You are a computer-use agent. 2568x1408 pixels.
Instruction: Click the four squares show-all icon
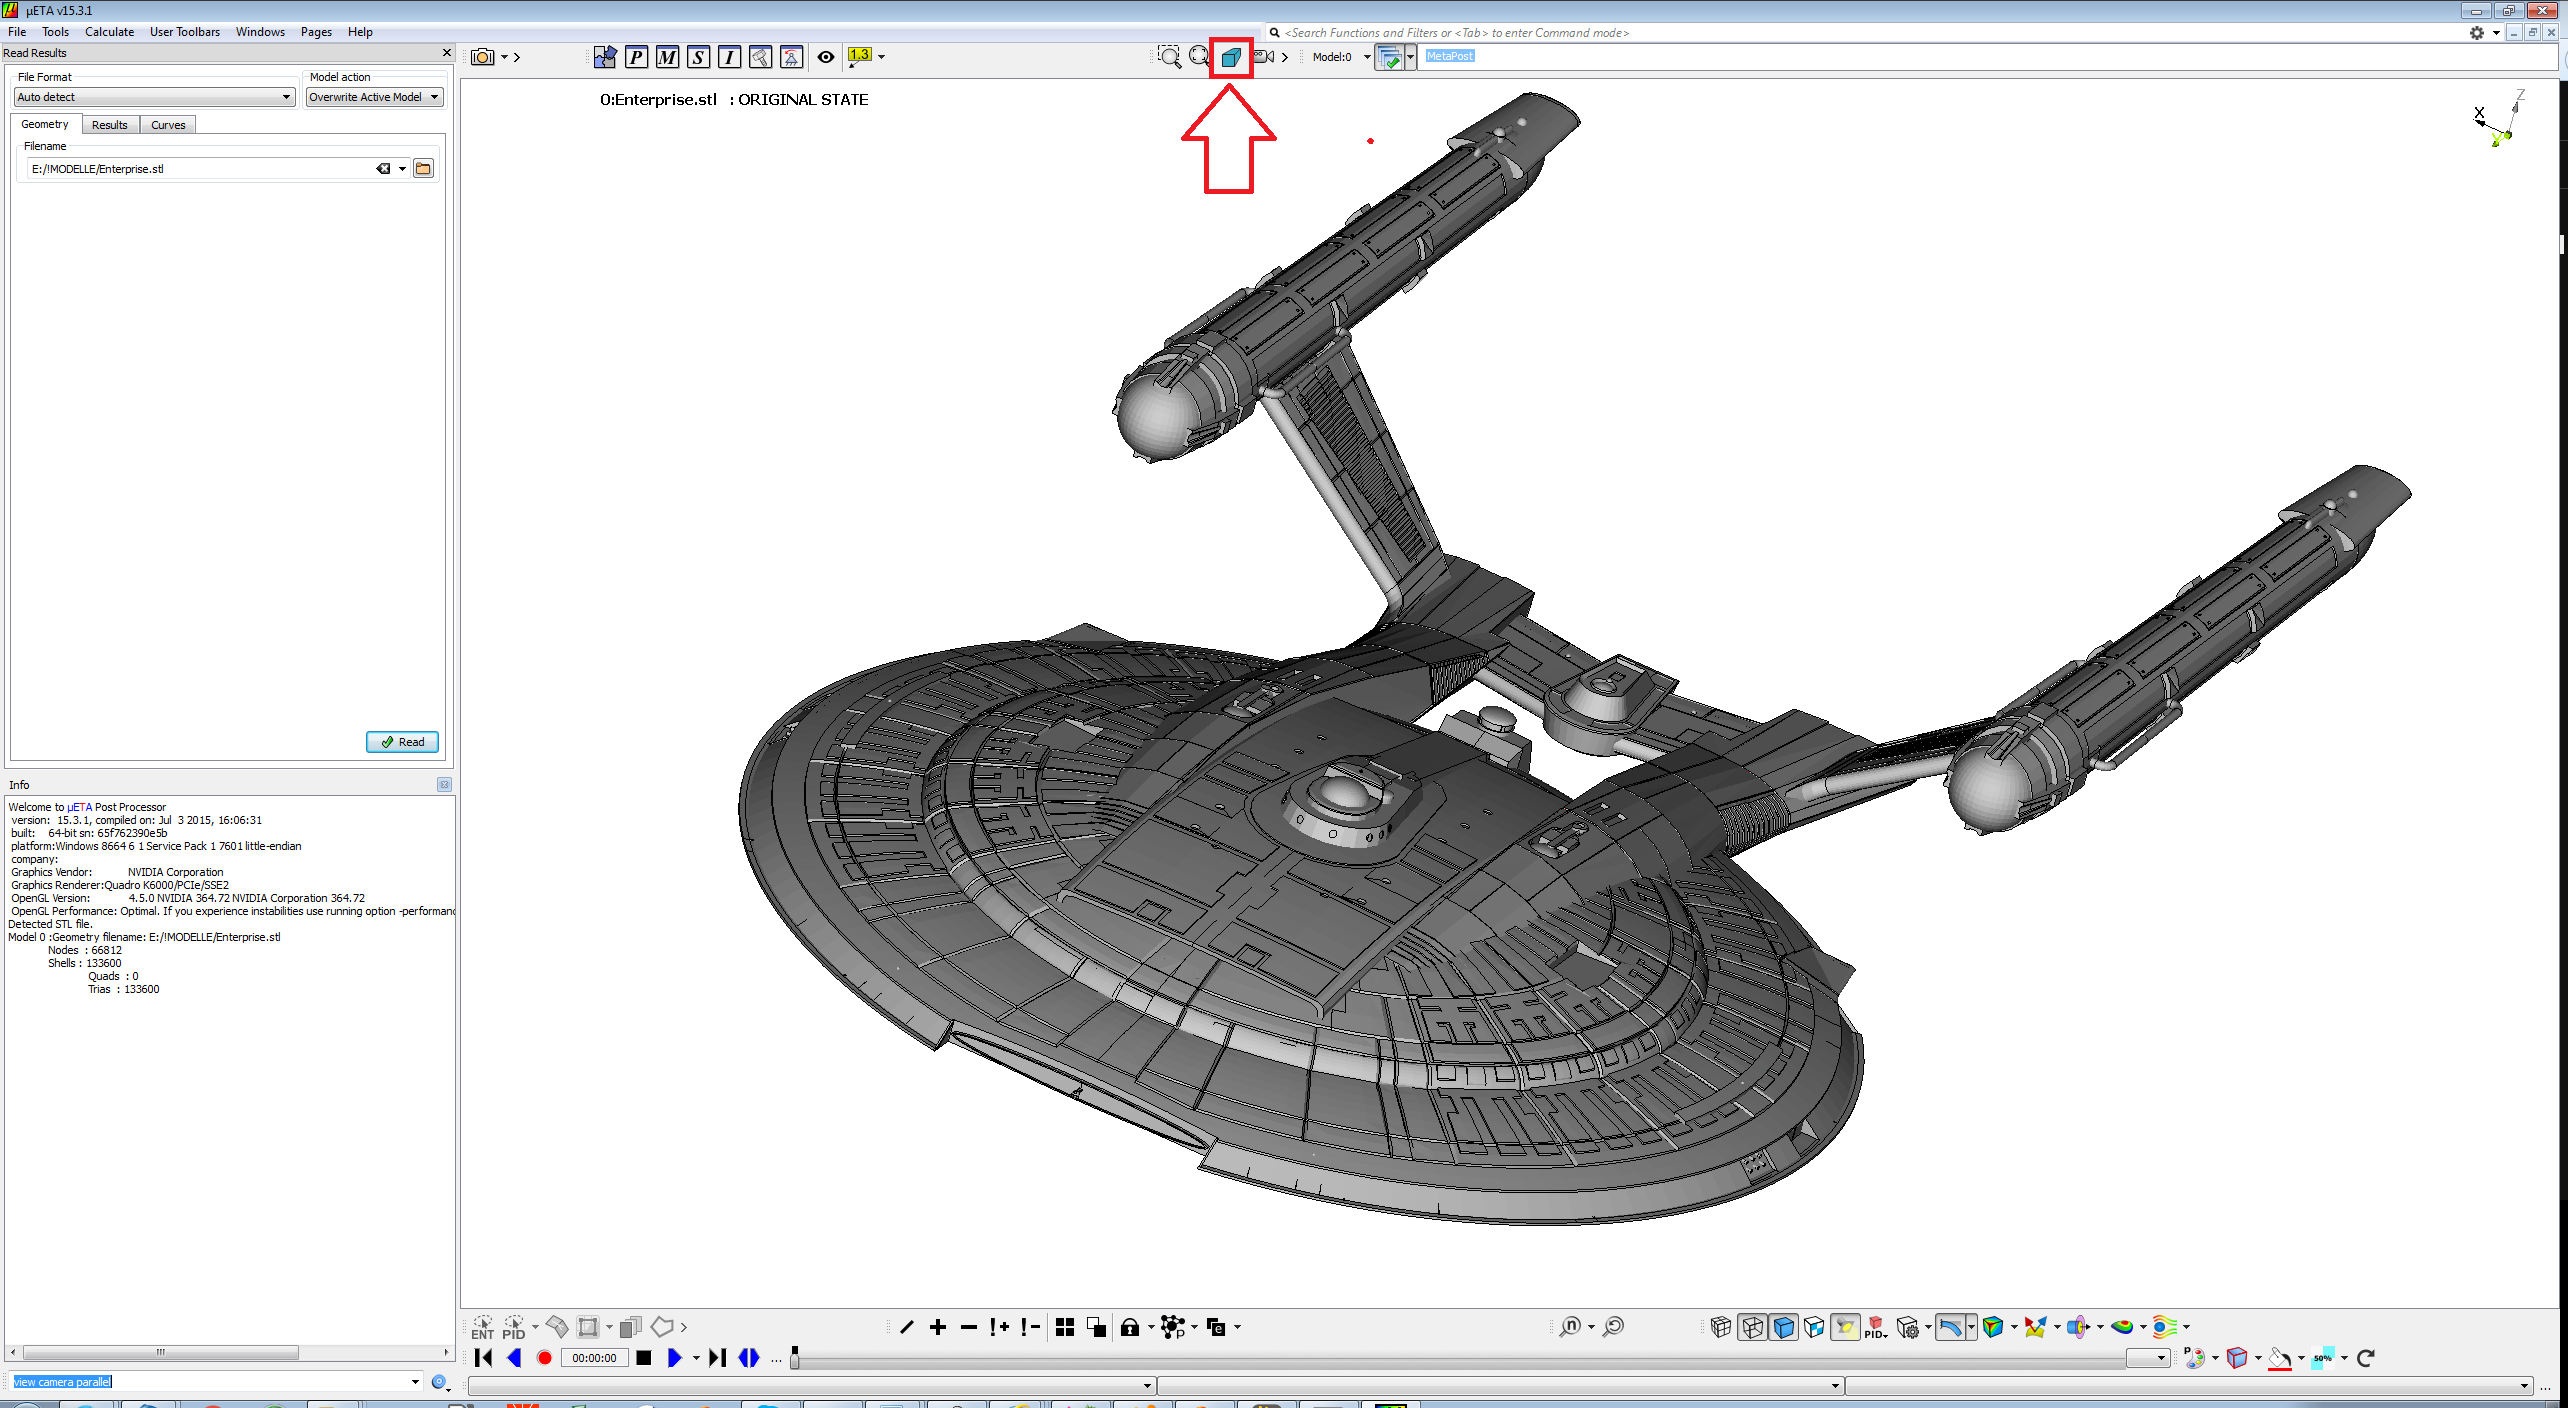pyautogui.click(x=1065, y=1327)
